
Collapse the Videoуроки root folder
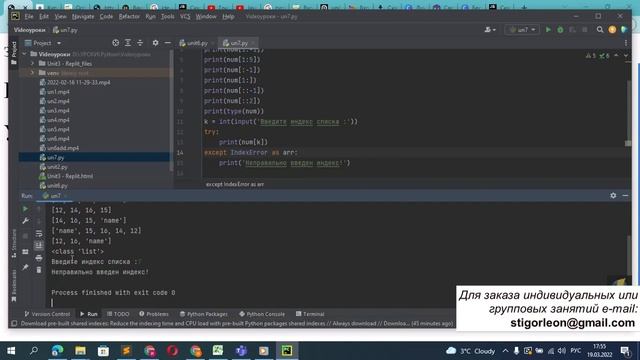pos(24,54)
